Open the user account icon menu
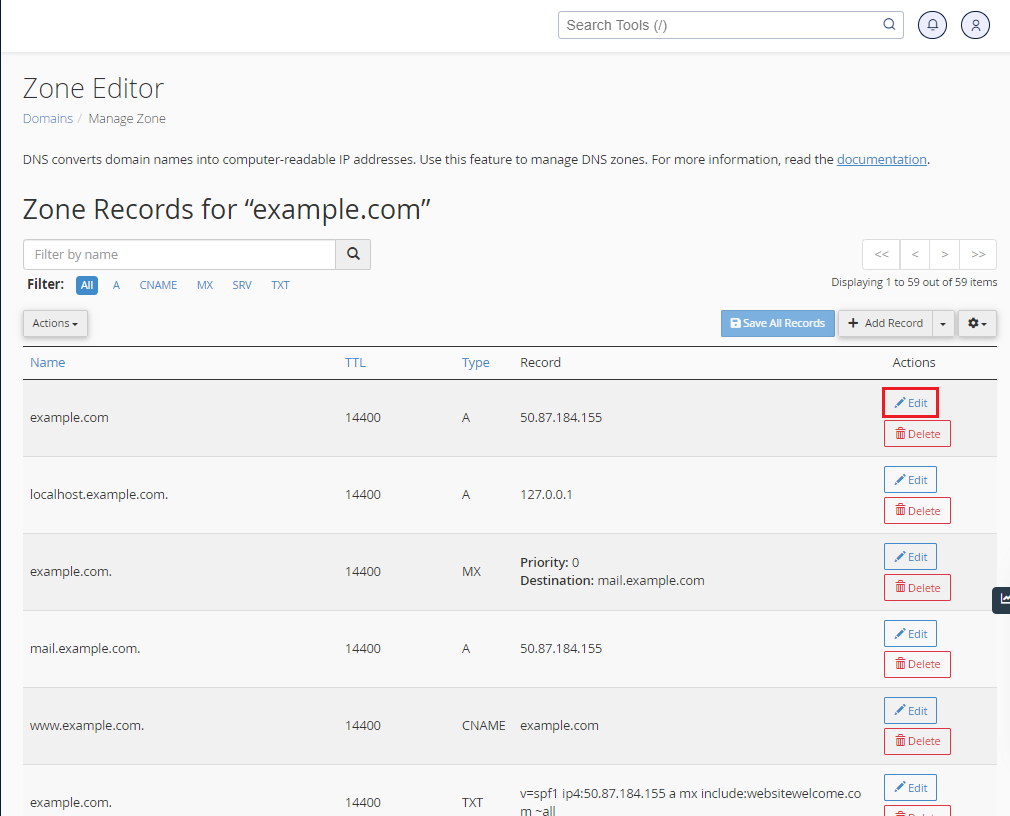This screenshot has height=816, width=1010. coord(975,25)
